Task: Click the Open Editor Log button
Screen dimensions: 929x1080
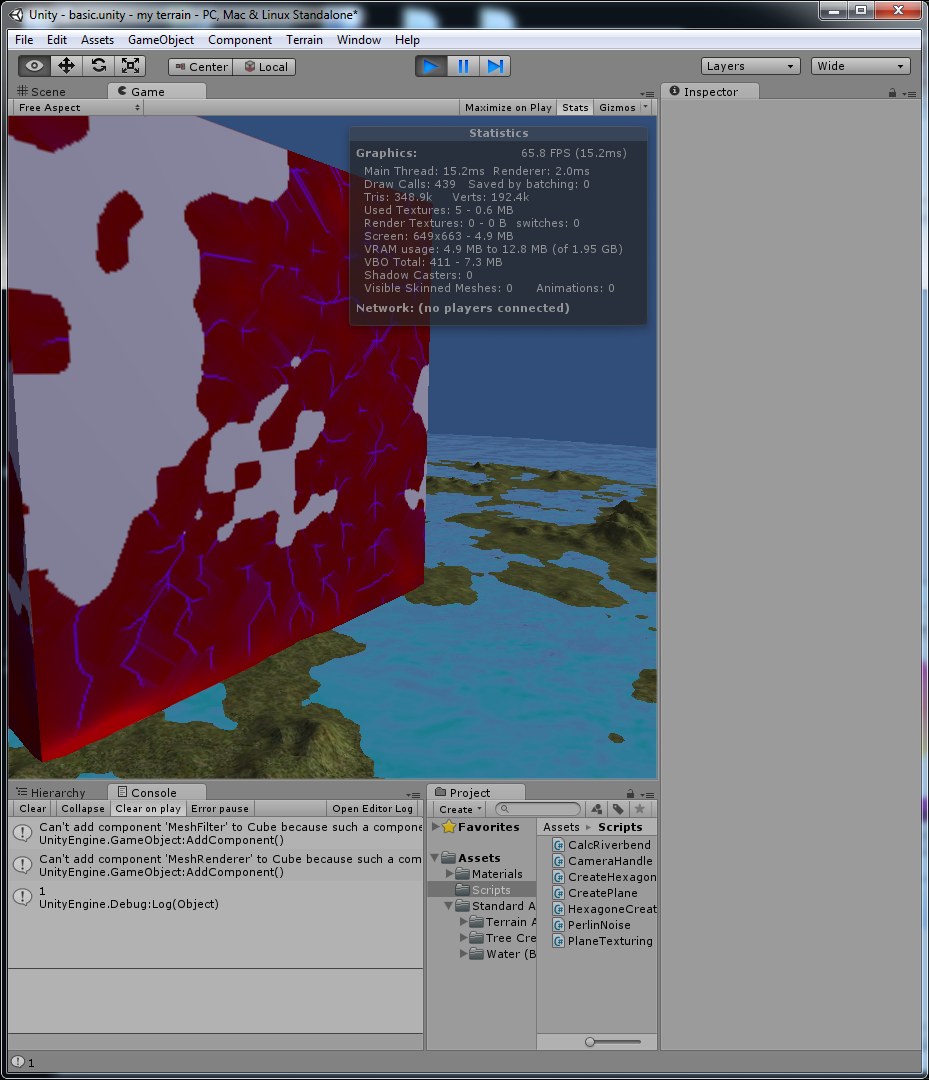Action: pos(372,809)
